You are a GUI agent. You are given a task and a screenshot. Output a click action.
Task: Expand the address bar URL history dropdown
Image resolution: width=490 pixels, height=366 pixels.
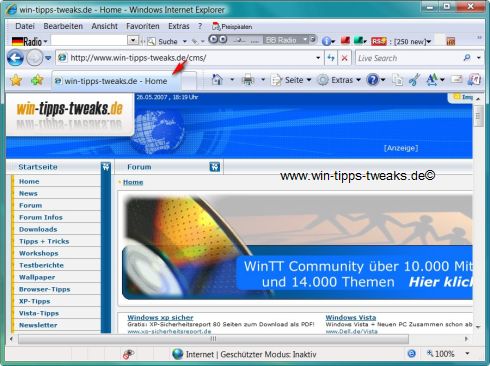click(318, 58)
